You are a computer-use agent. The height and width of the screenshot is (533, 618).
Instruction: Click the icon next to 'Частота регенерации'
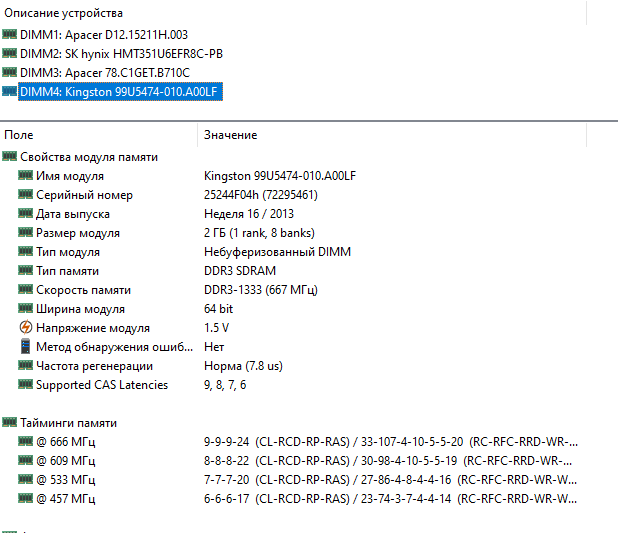click(26, 365)
